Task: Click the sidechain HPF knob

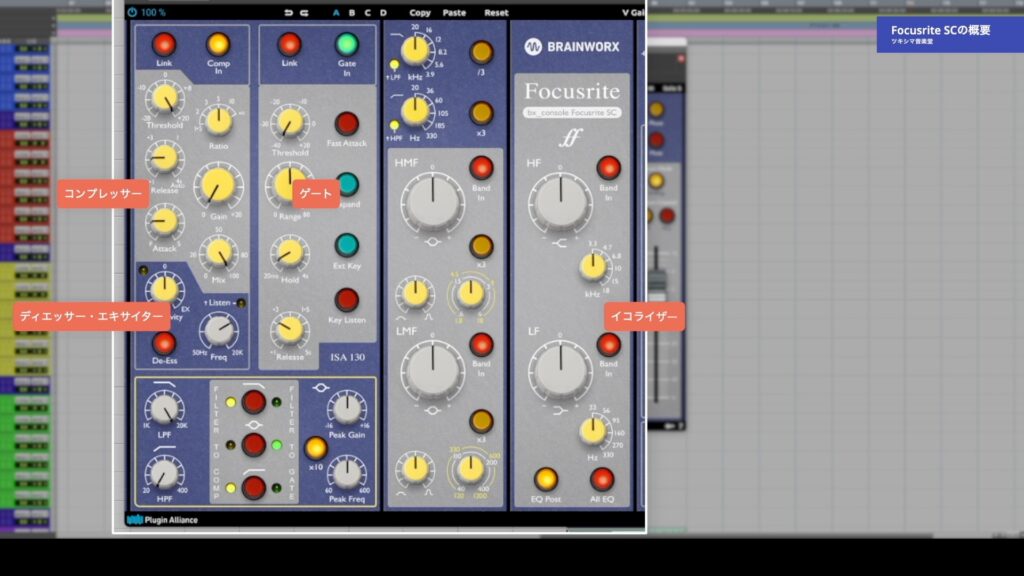Action: (x=165, y=473)
